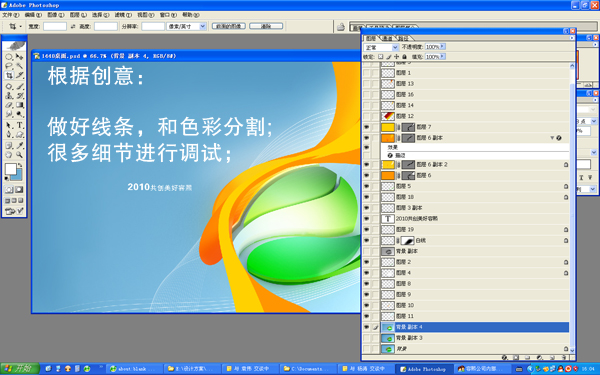This screenshot has width=600, height=375.
Task: Select the Notes tool
Action: point(8,145)
